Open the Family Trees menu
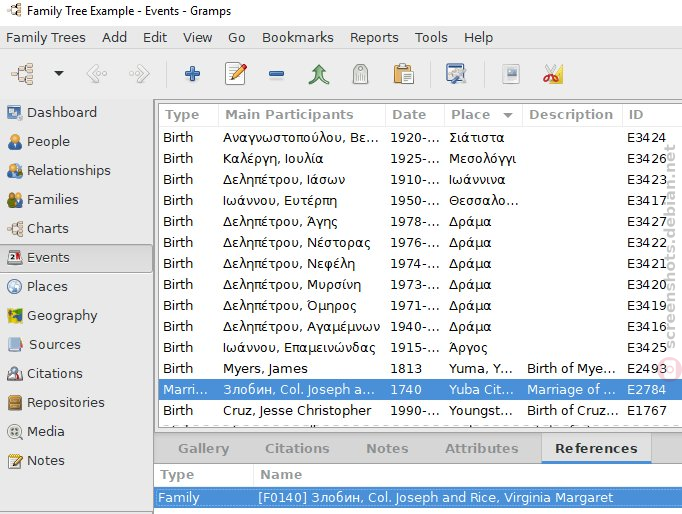Viewport: 682px width, 514px height. (x=46, y=37)
